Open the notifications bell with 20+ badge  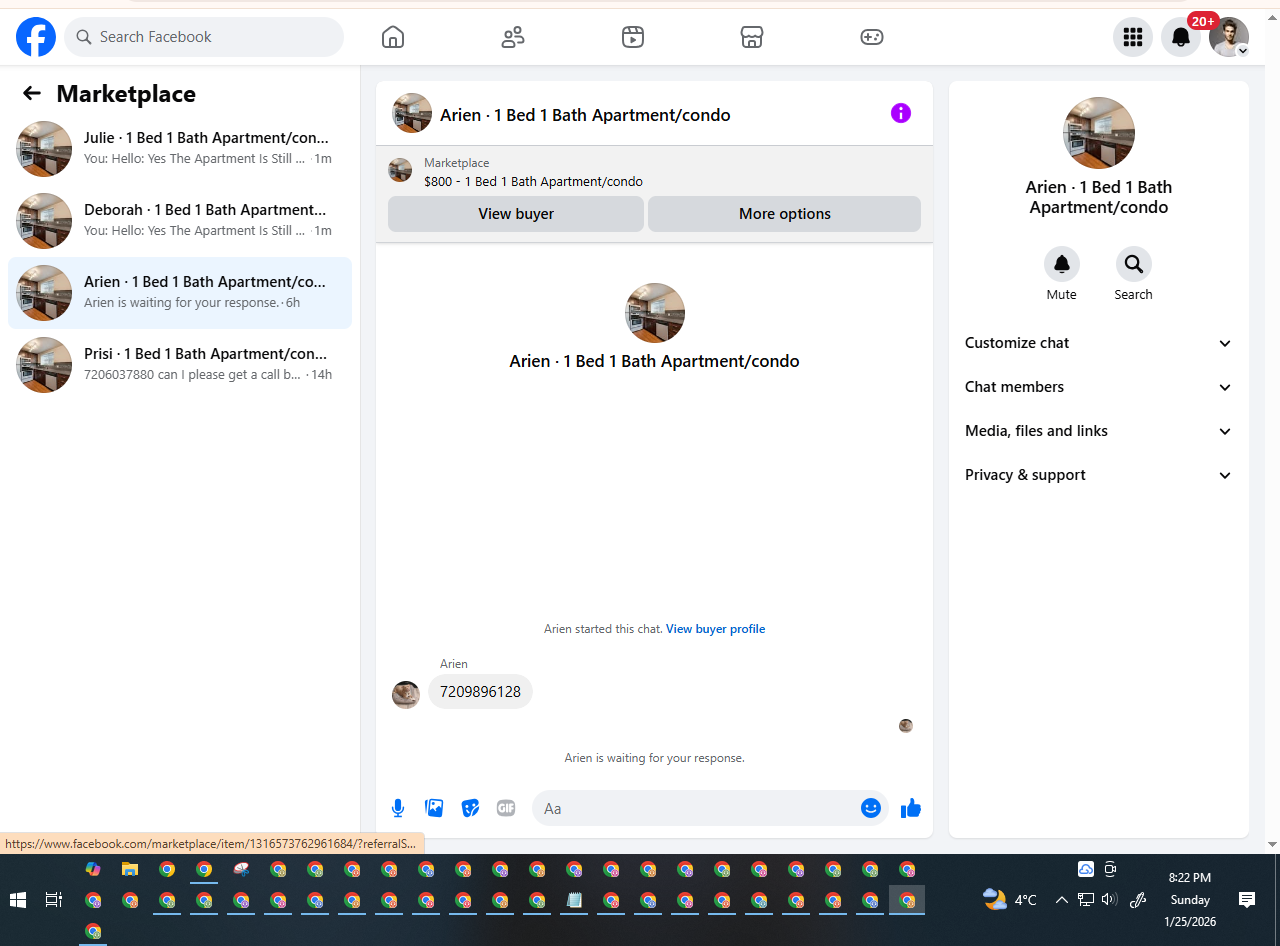[1181, 37]
